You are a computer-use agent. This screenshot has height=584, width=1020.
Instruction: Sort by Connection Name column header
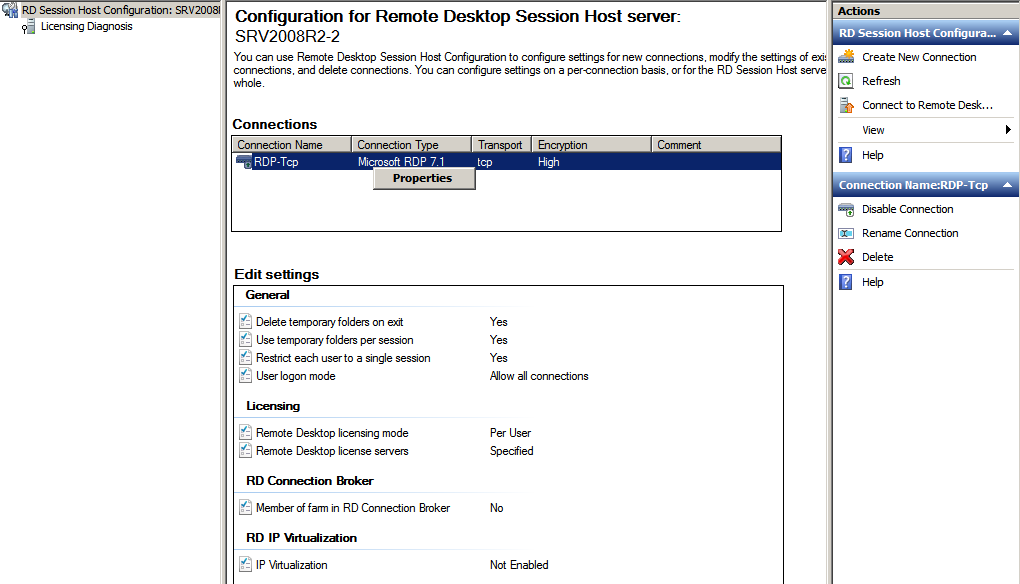[x=291, y=144]
